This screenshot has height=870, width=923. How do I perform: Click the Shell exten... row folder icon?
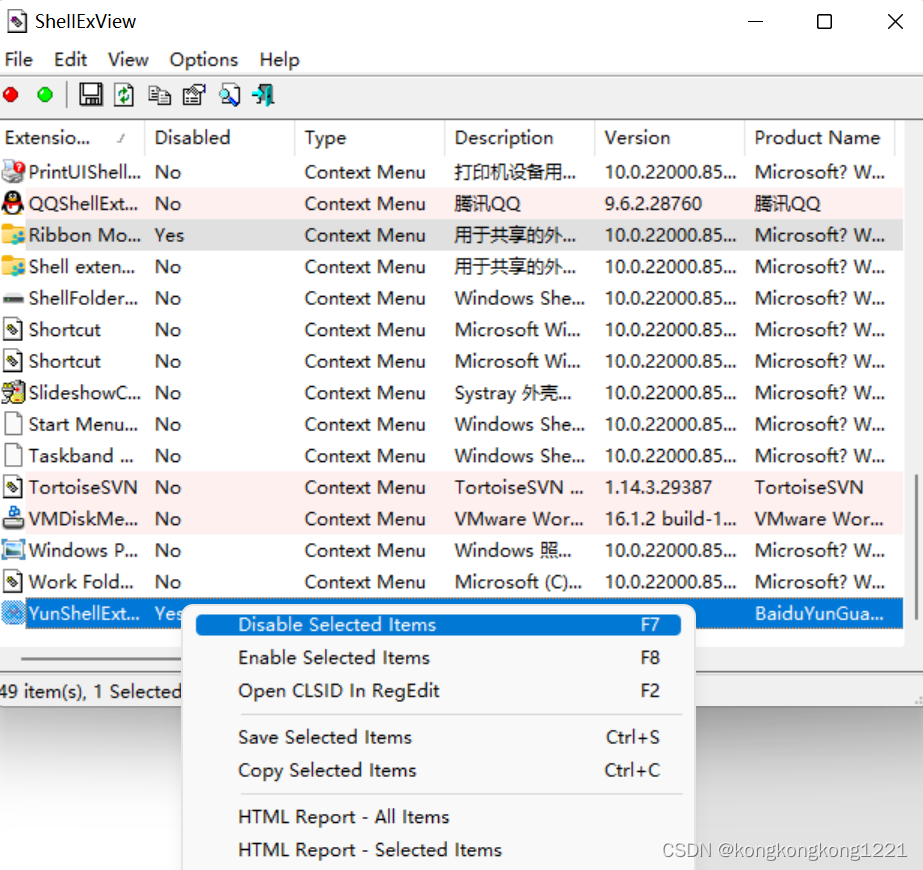tap(13, 267)
